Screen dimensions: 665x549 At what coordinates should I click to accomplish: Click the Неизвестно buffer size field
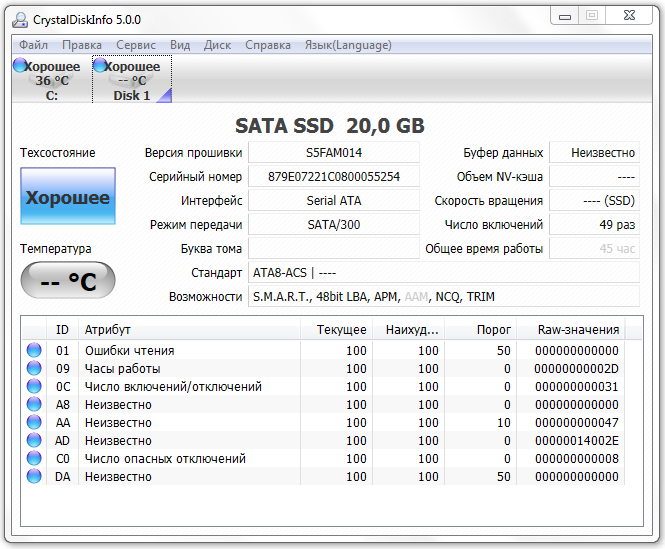point(595,153)
